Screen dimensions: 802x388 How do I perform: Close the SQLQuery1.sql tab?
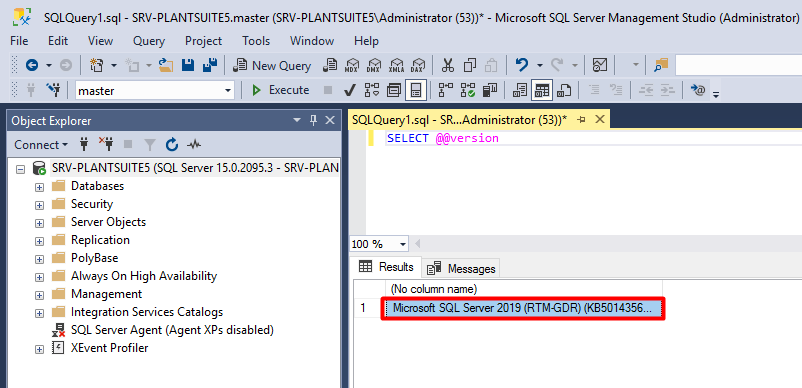(x=600, y=120)
